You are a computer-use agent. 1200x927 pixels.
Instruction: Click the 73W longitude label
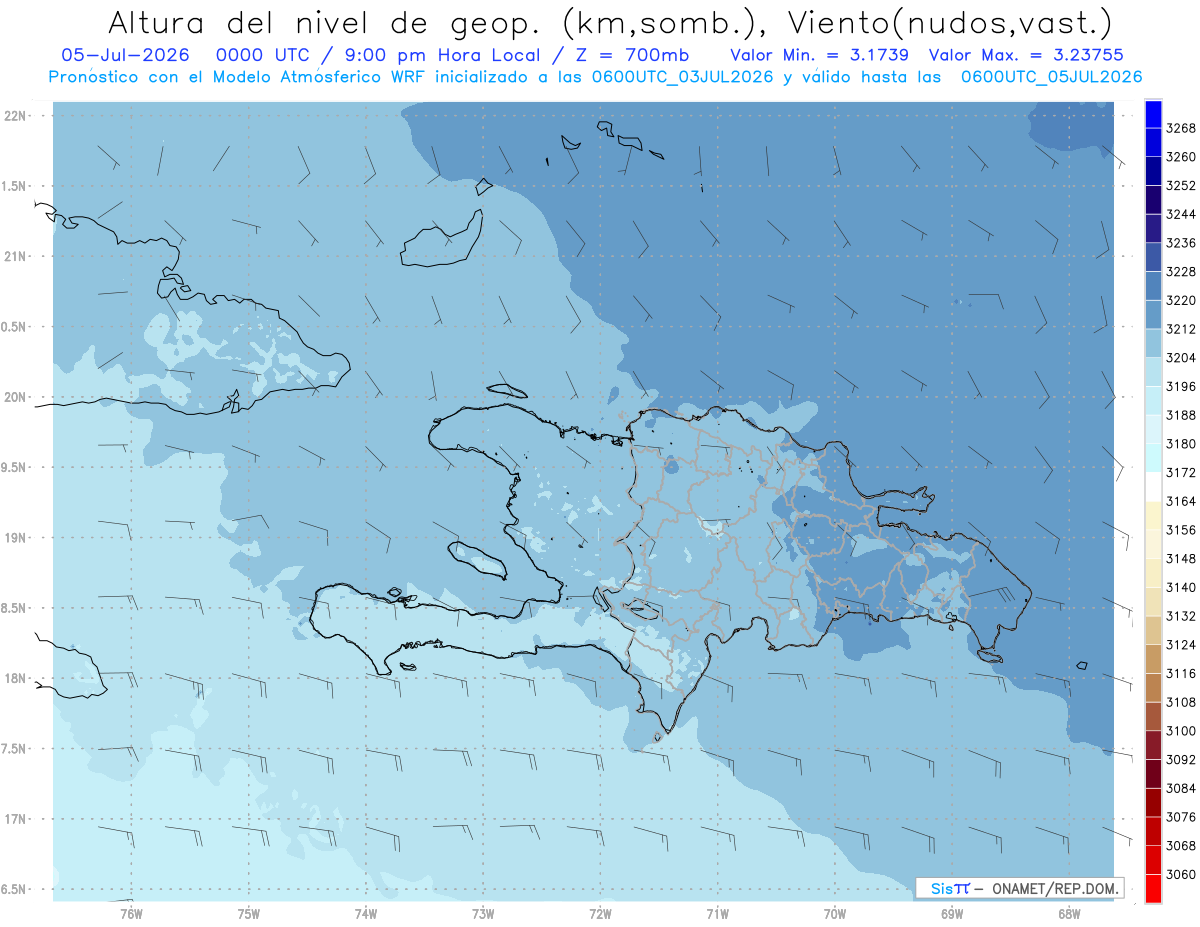[x=482, y=914]
